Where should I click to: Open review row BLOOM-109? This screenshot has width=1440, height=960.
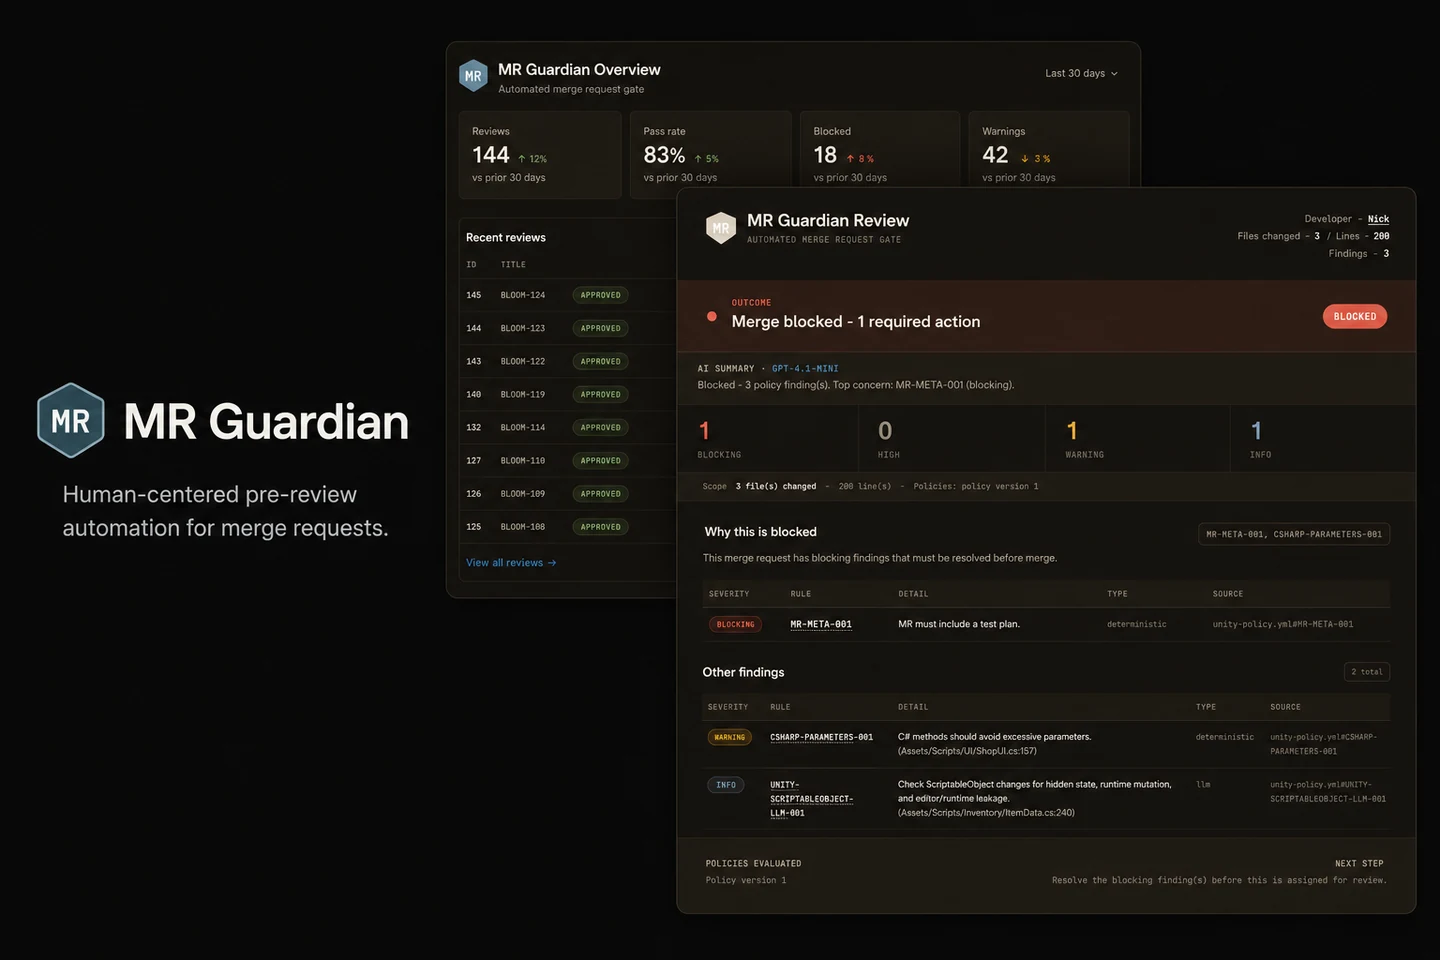[x=568, y=493]
